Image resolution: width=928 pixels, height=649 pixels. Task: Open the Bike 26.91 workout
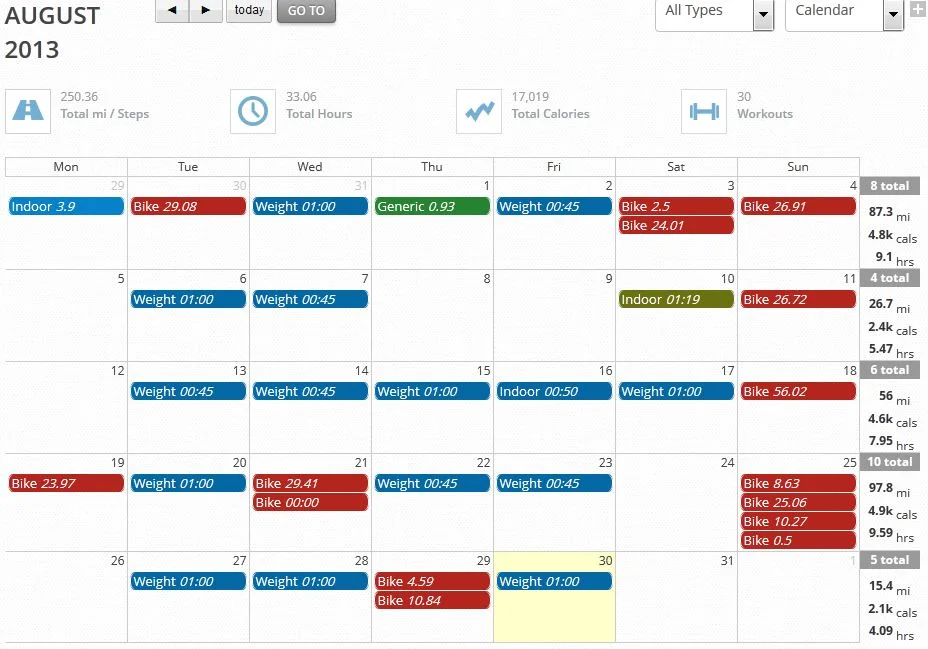coord(798,206)
